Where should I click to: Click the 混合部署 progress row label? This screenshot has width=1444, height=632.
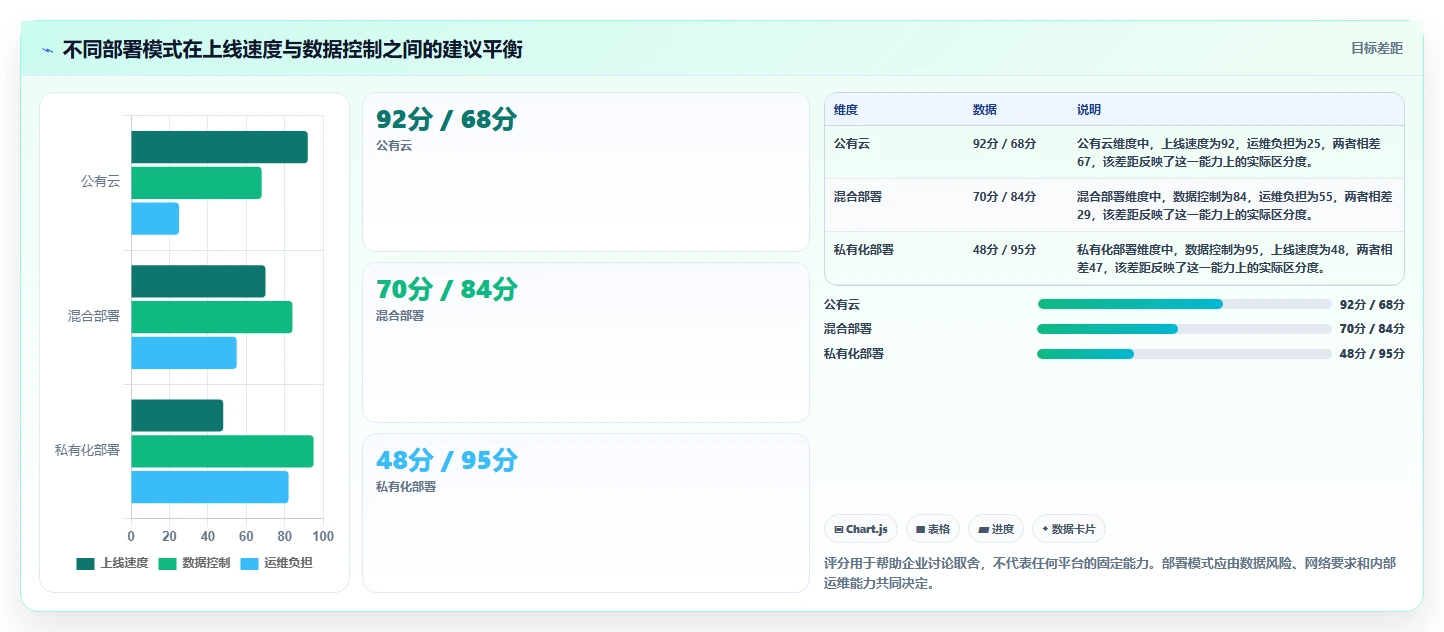848,329
